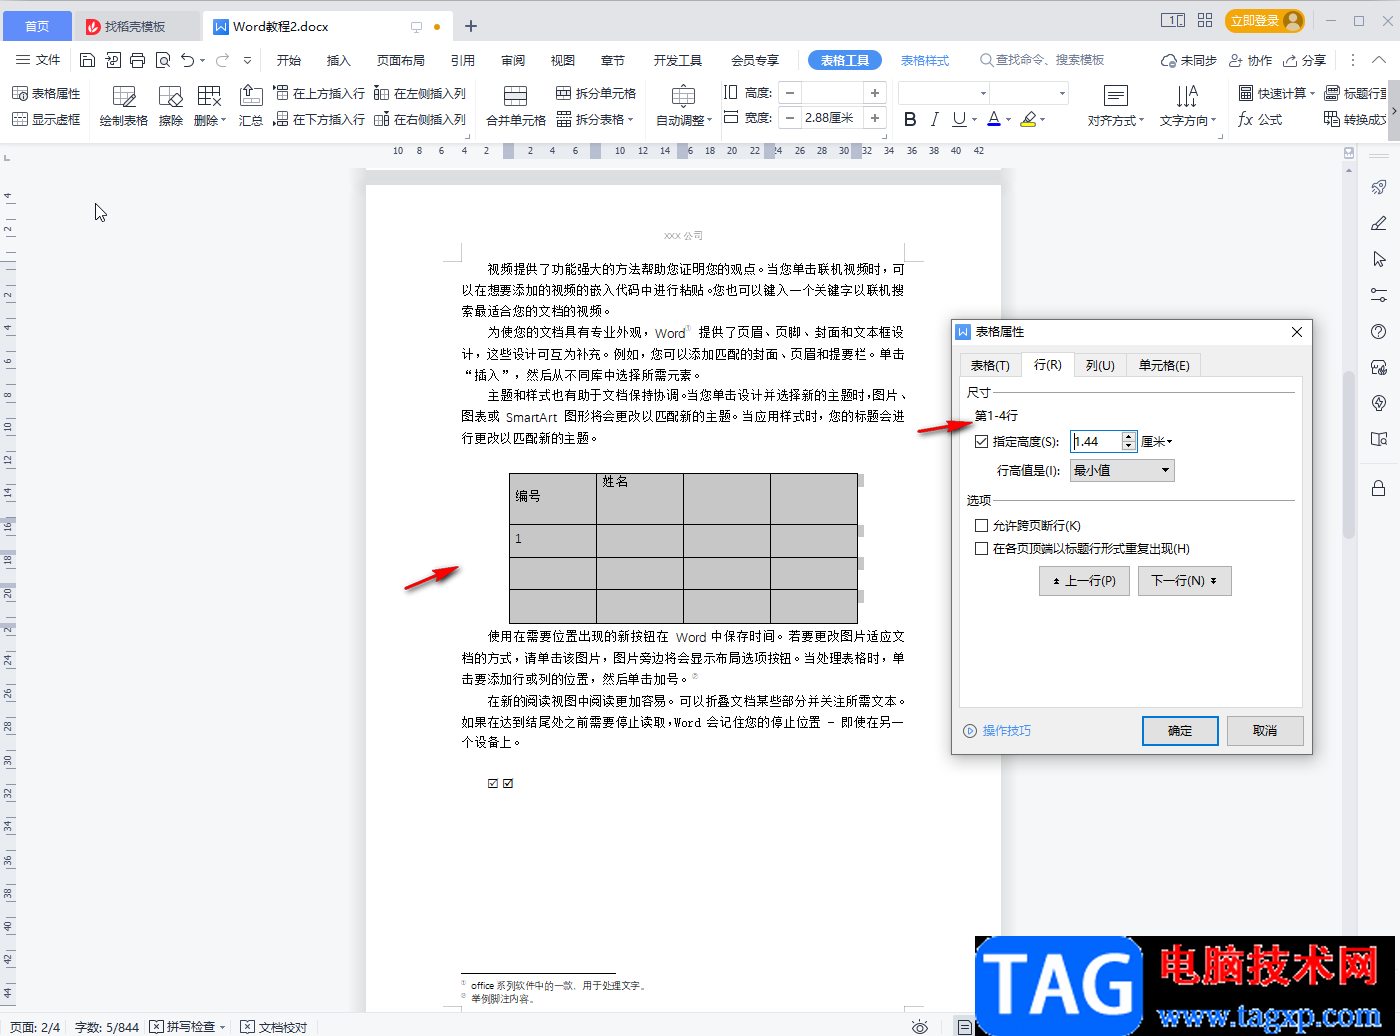Click 合并单元格 merge cells

[x=516, y=106]
